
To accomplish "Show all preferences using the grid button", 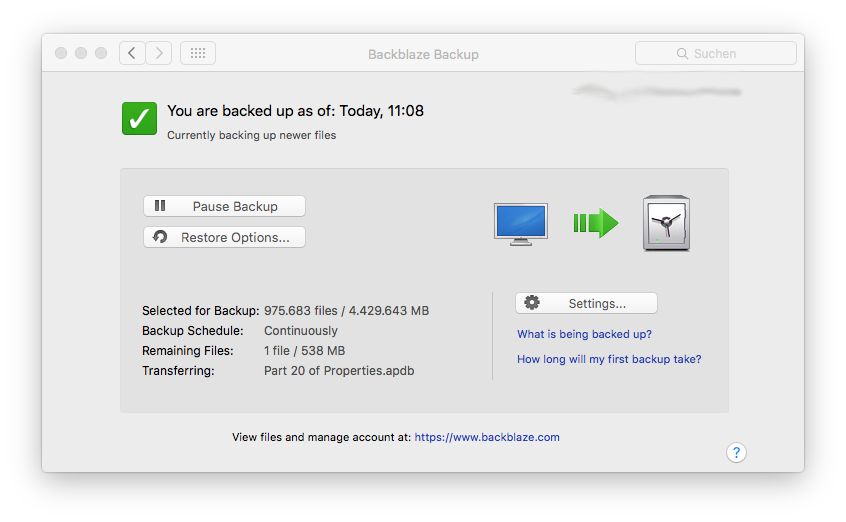I will (x=198, y=53).
